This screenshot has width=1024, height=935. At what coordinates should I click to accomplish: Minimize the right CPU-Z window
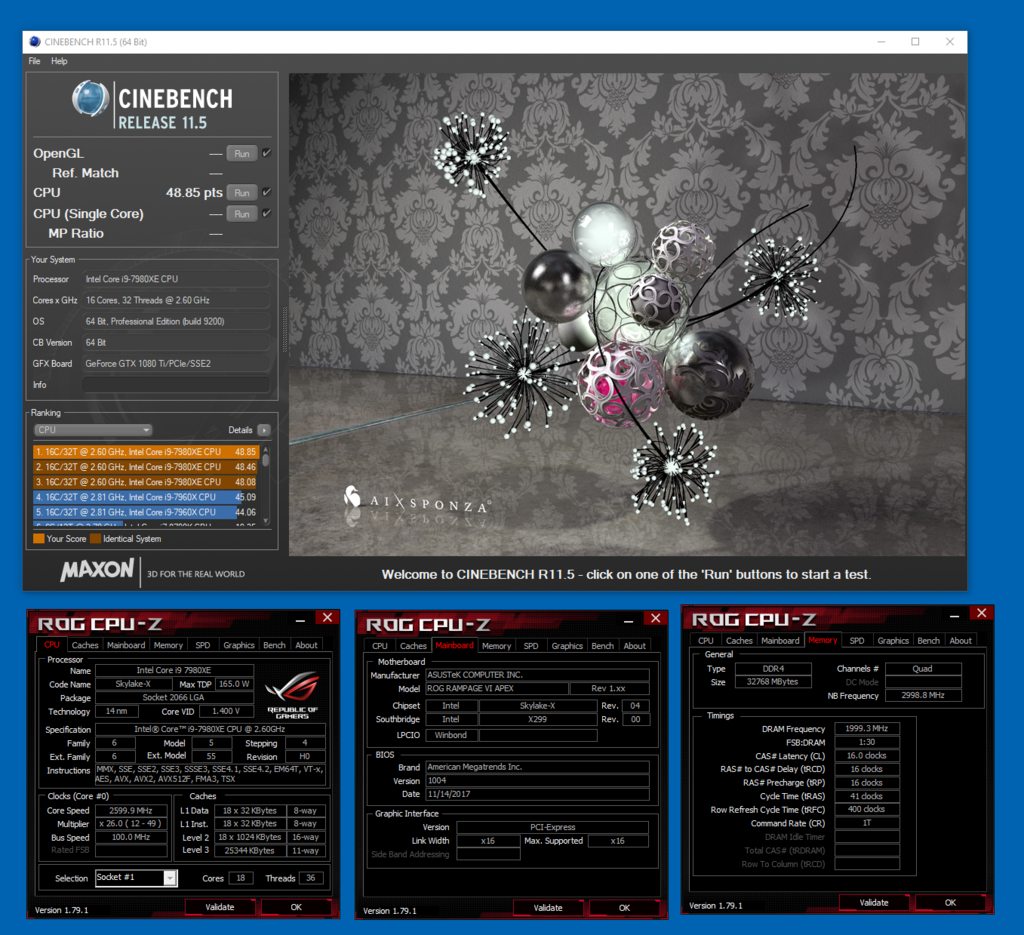click(x=954, y=615)
